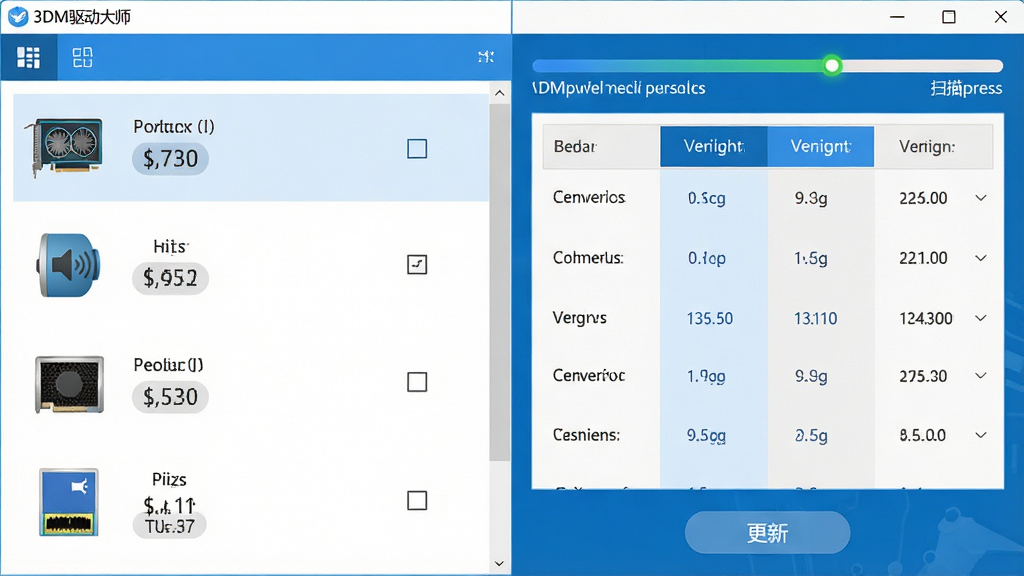Click the 更新 update button
Viewport: 1024px width, 576px height.
pyautogui.click(x=767, y=533)
